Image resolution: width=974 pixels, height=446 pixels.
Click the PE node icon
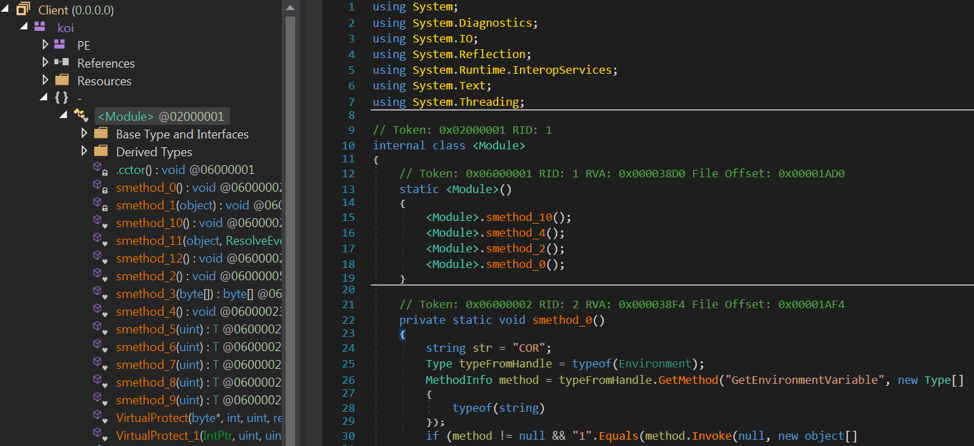(60, 45)
